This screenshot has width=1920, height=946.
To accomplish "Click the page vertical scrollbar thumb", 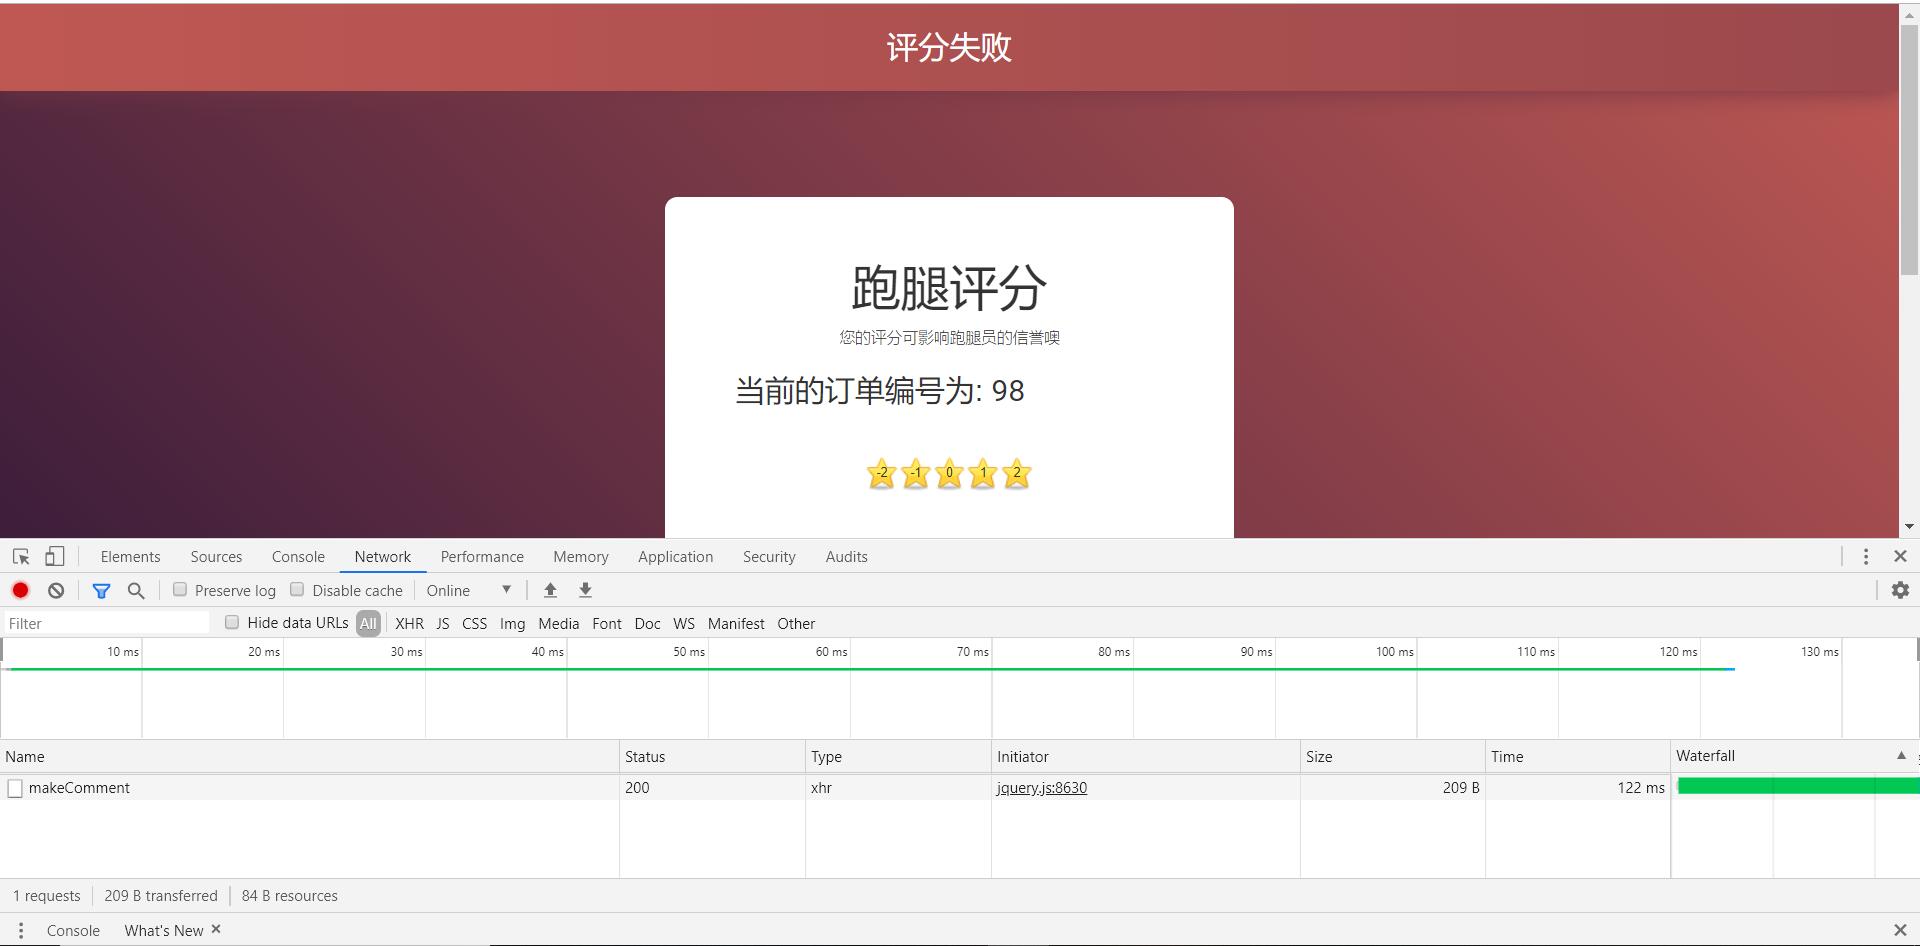I will 1909,148.
